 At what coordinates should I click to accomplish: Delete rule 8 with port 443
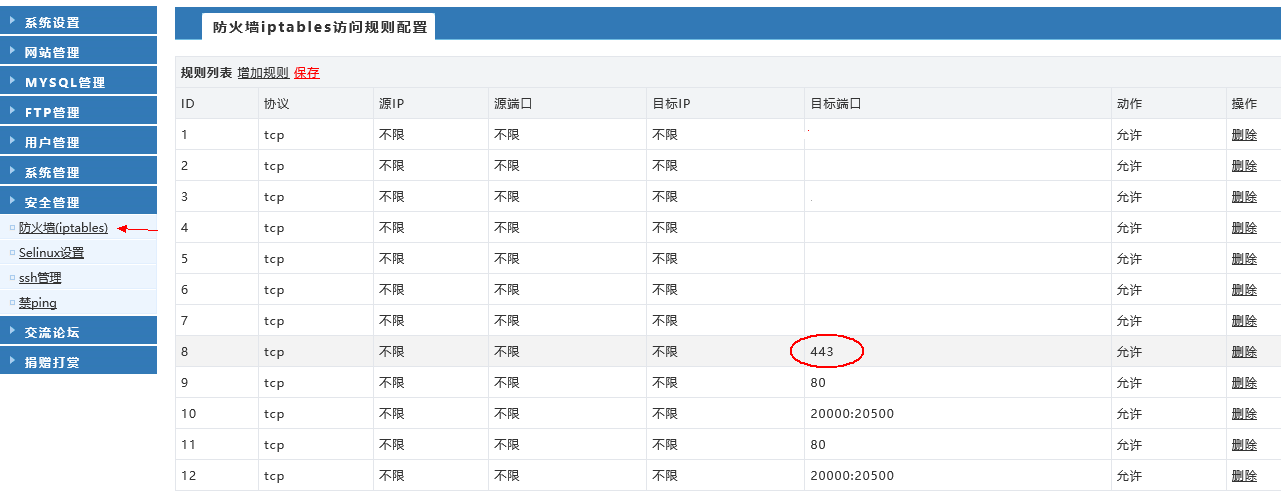coord(1244,351)
